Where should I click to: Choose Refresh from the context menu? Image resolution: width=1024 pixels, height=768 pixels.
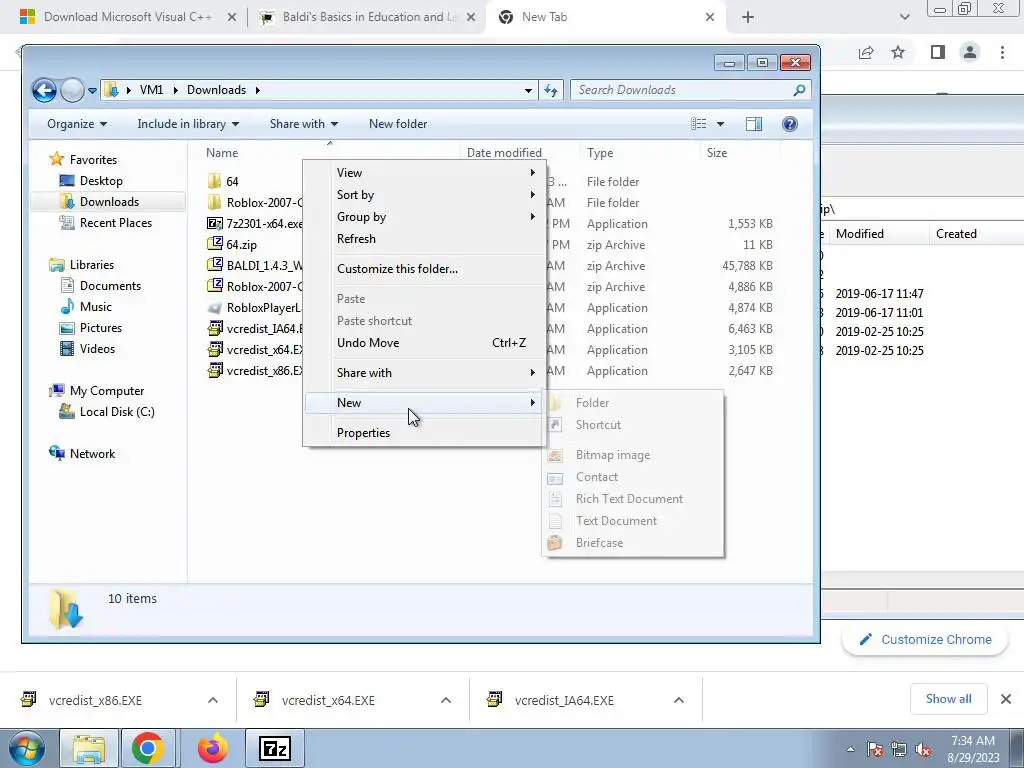pos(424,239)
